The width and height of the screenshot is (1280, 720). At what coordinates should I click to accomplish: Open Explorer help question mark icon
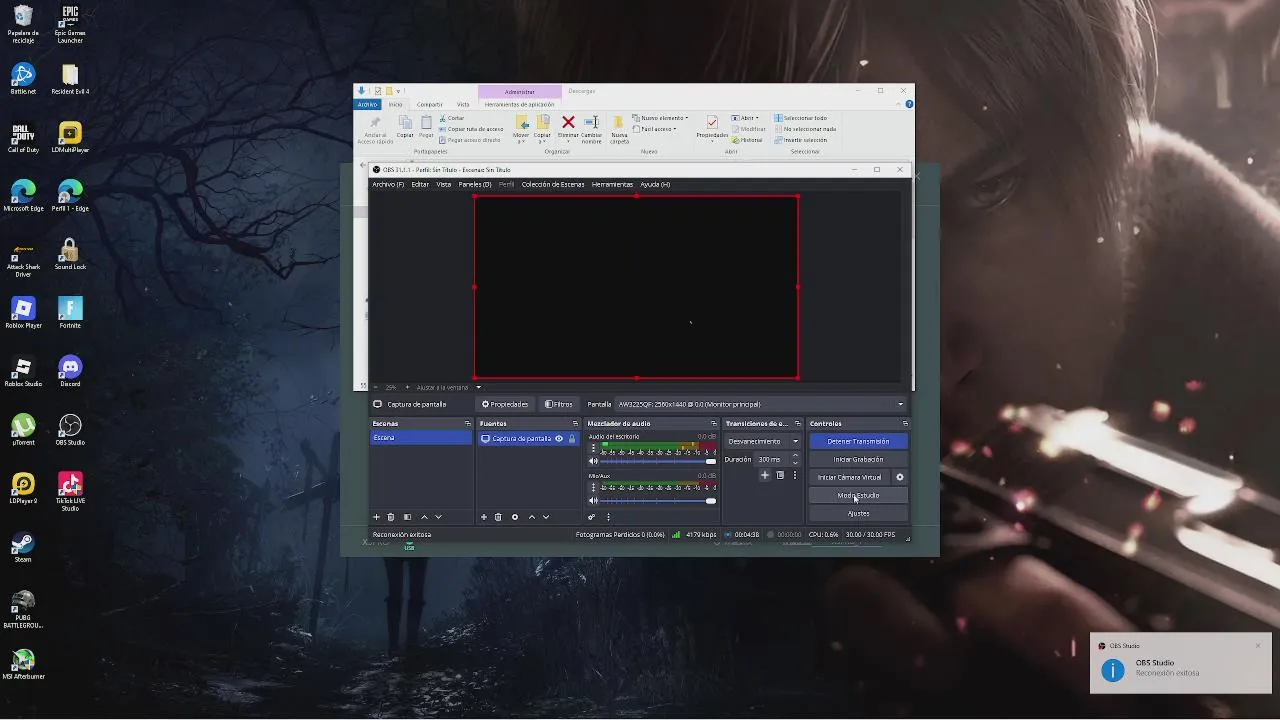click(908, 104)
